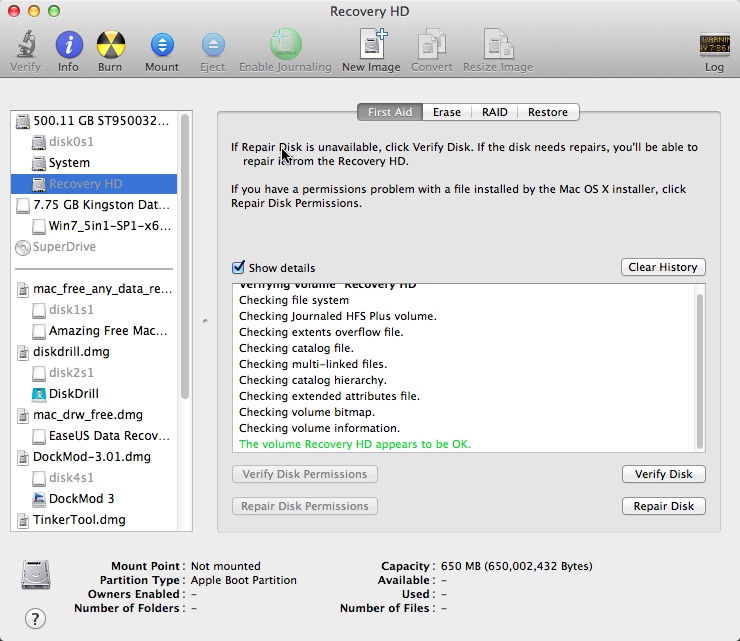The image size is (740, 641).
Task: Click the 'Apple Boot Partition' value
Action: tap(244, 580)
